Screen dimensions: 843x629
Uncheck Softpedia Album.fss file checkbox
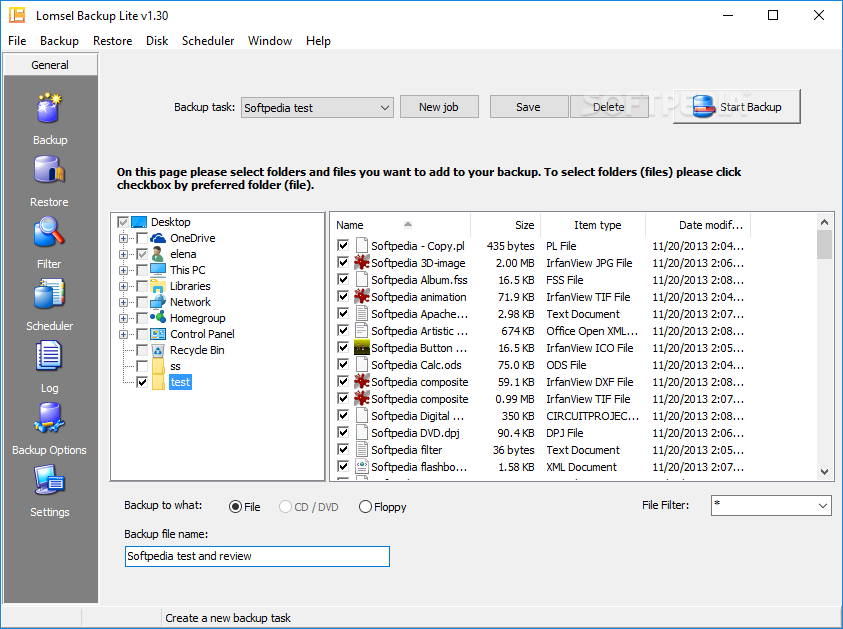[343, 280]
